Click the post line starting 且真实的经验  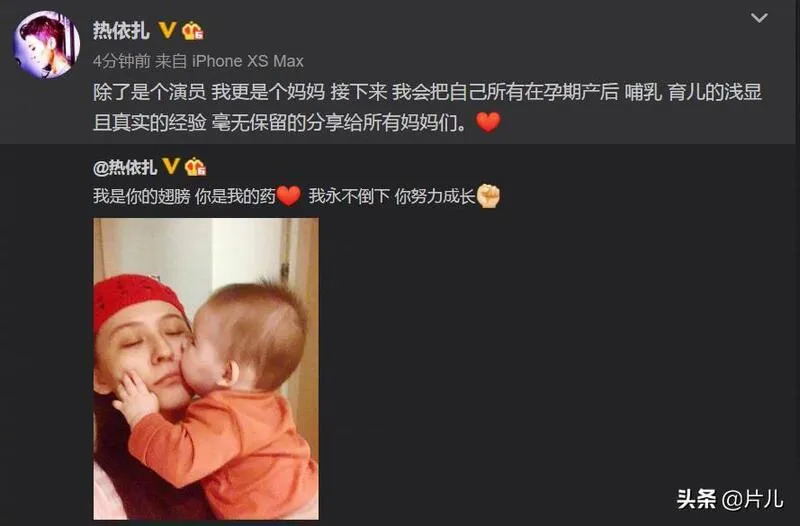click(x=280, y=122)
